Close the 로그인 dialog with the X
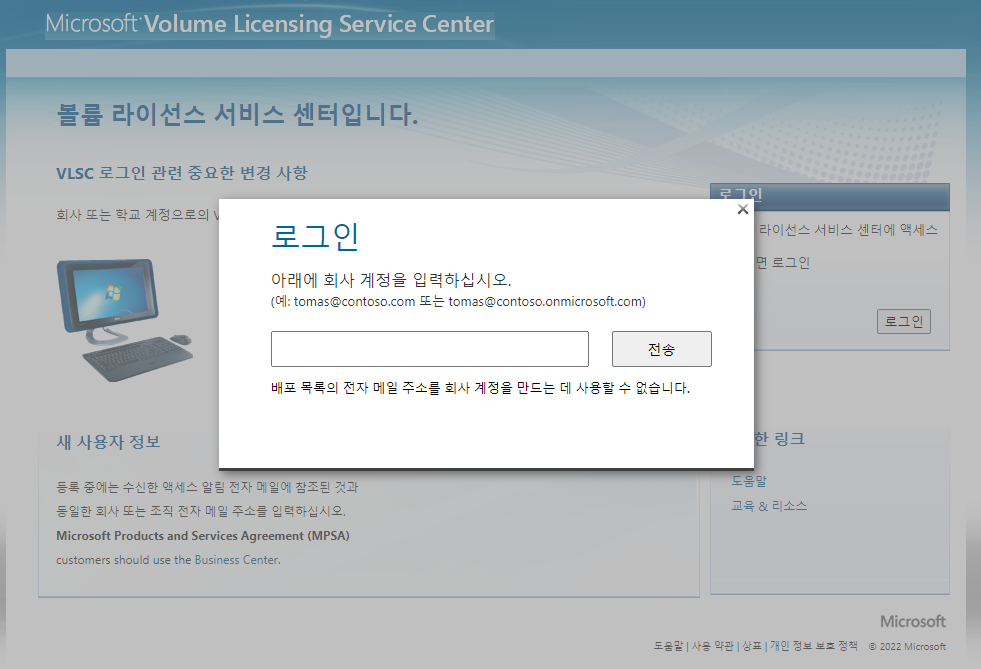The image size is (981, 669). coord(743,210)
